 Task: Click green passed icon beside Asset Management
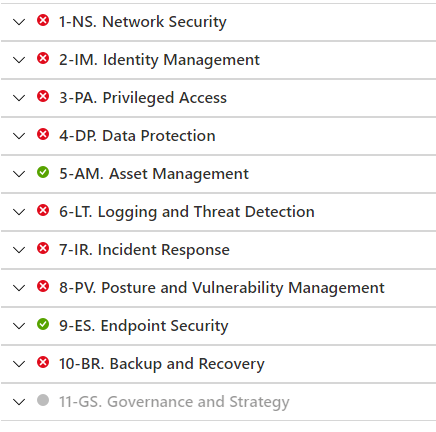click(43, 172)
